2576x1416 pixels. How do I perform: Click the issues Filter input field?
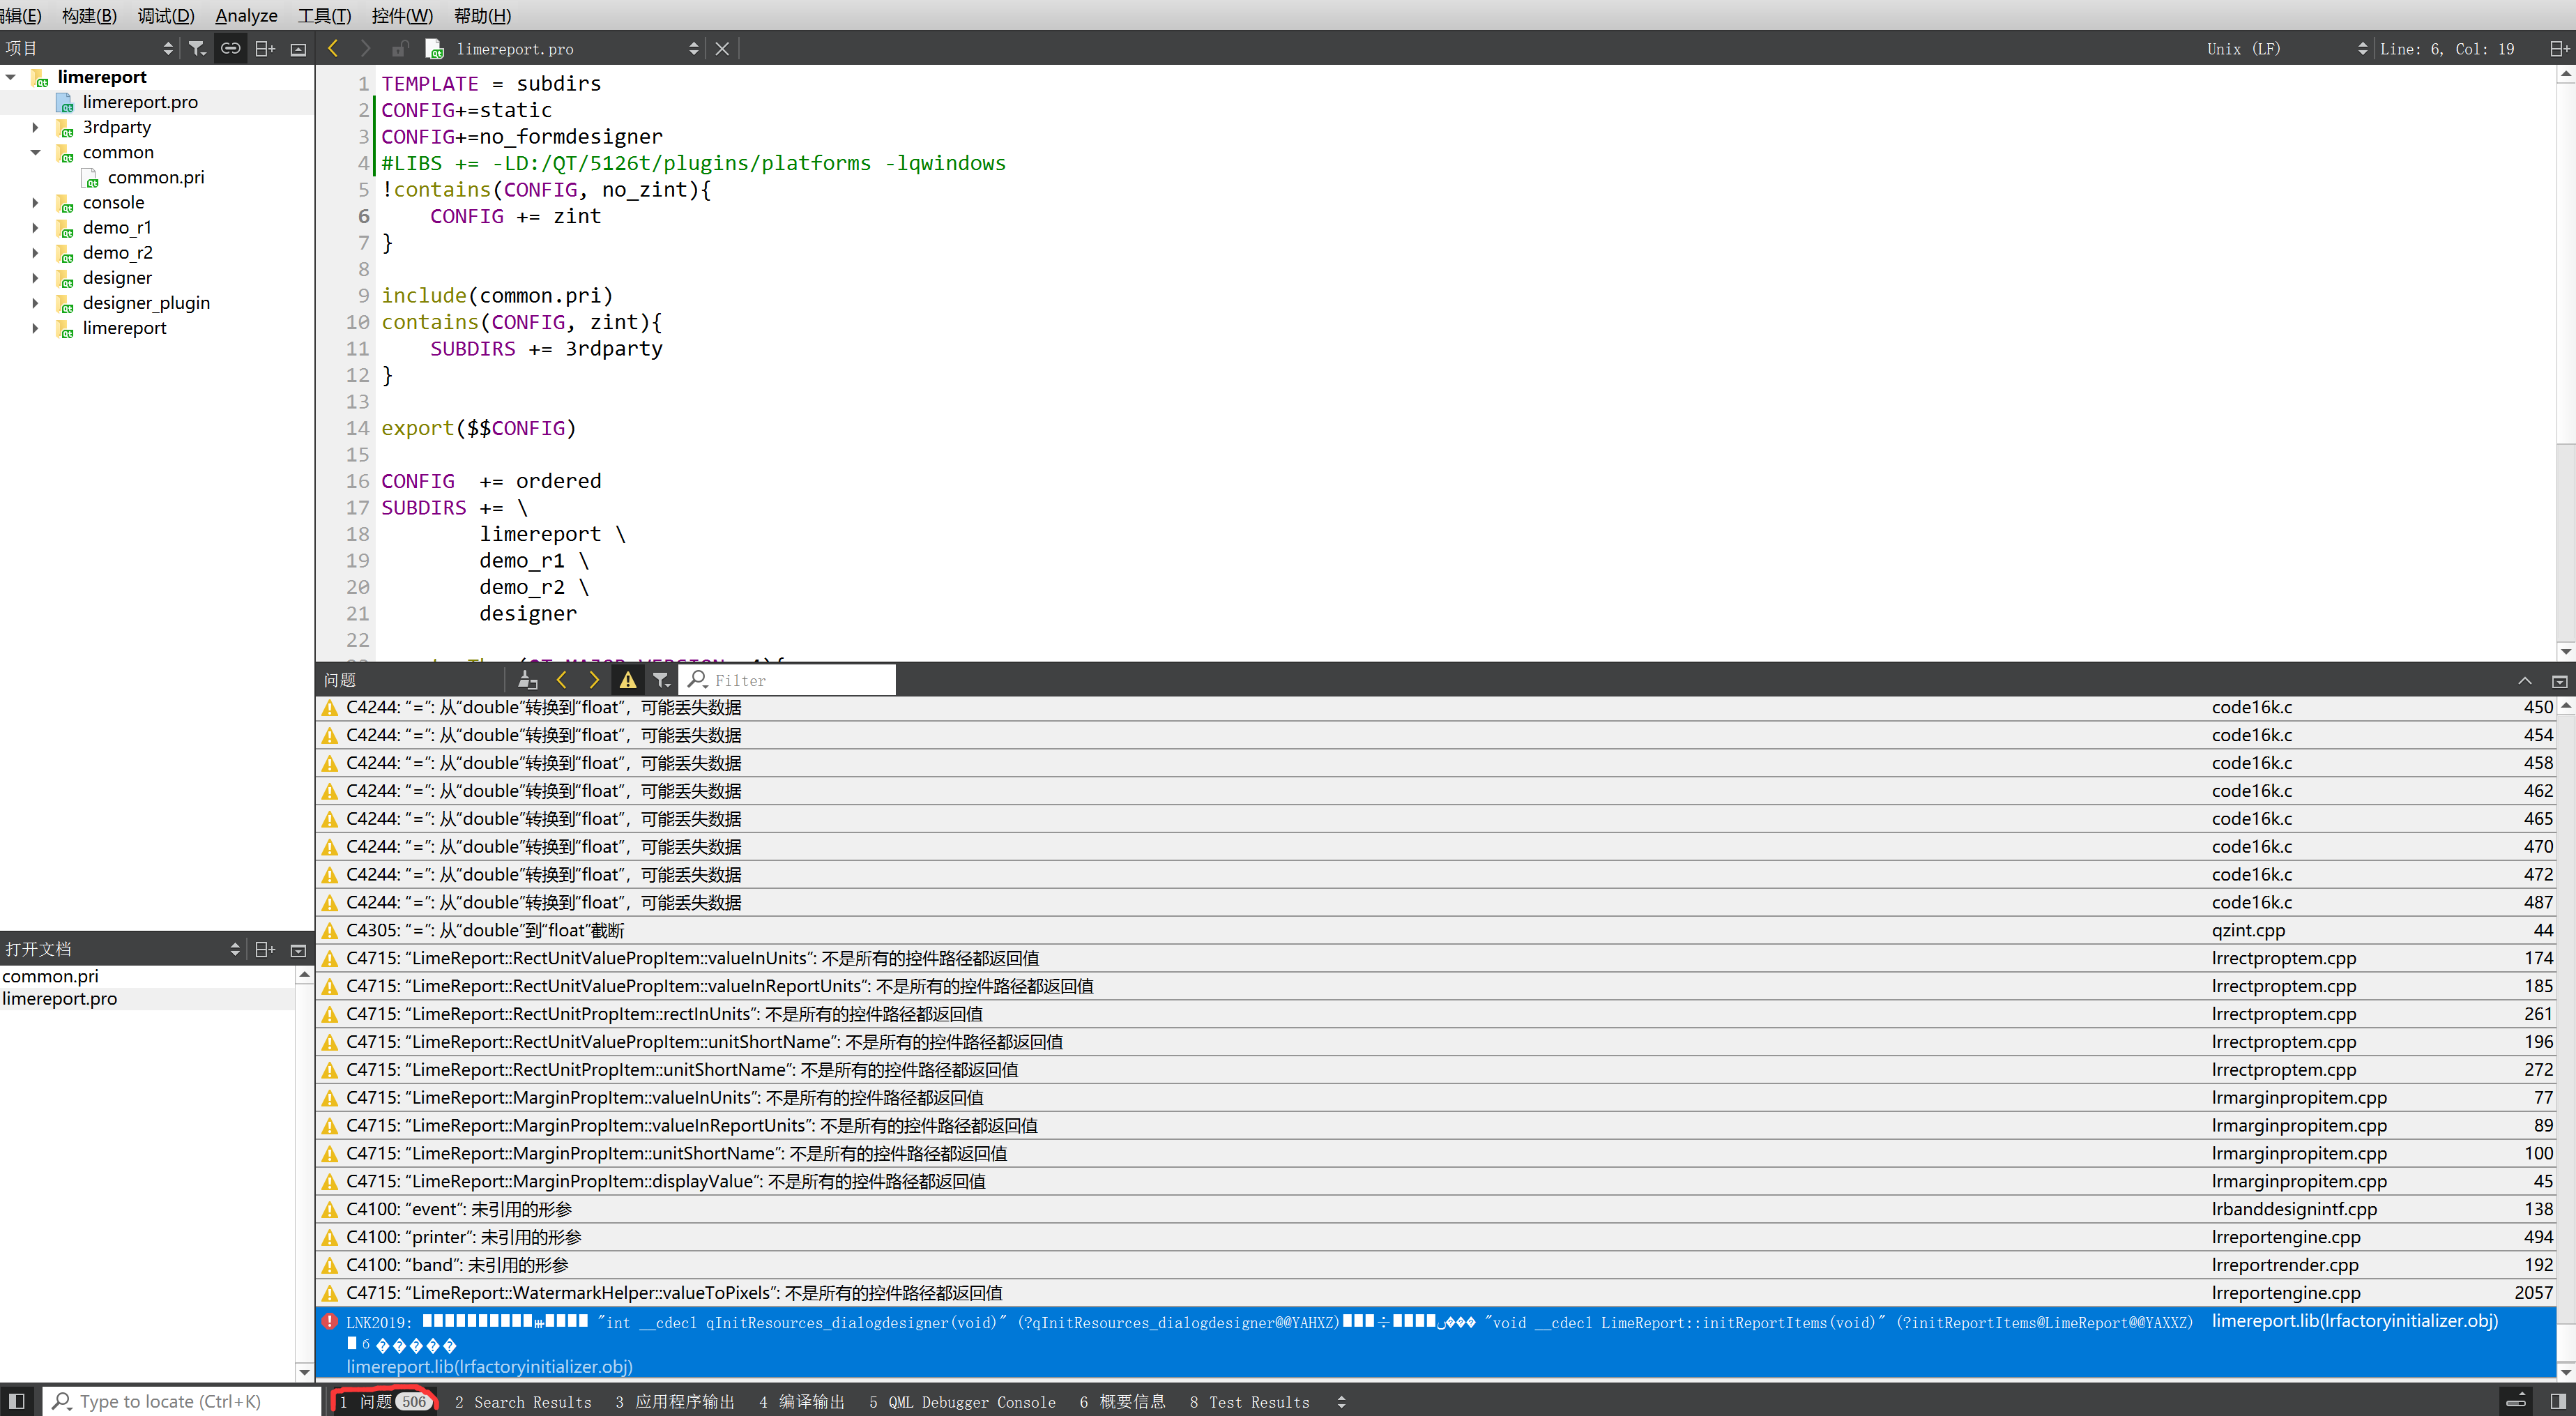(x=800, y=680)
